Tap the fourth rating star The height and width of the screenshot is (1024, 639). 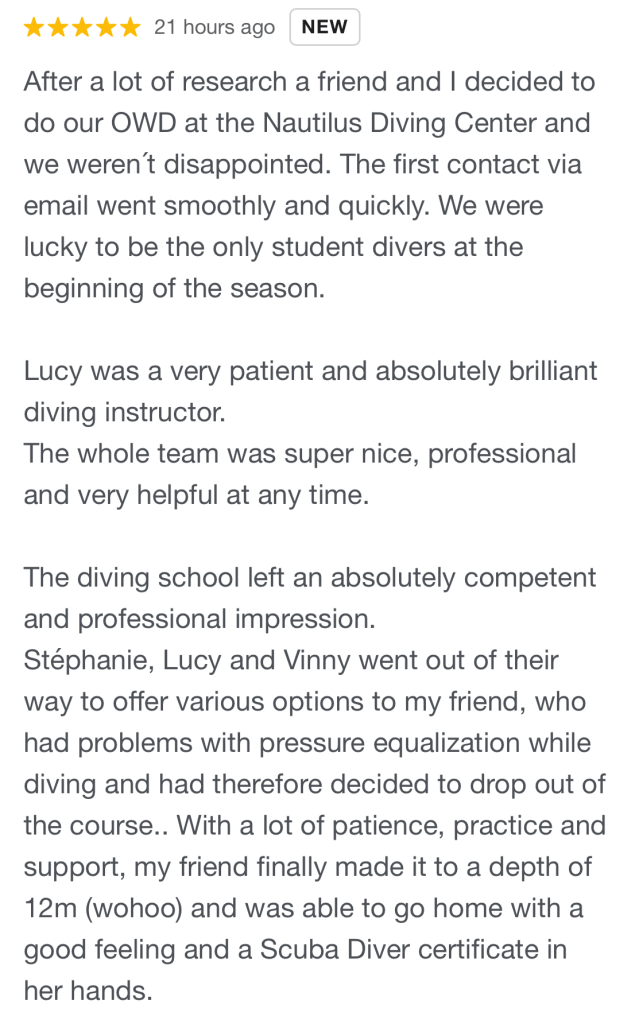coord(106,28)
